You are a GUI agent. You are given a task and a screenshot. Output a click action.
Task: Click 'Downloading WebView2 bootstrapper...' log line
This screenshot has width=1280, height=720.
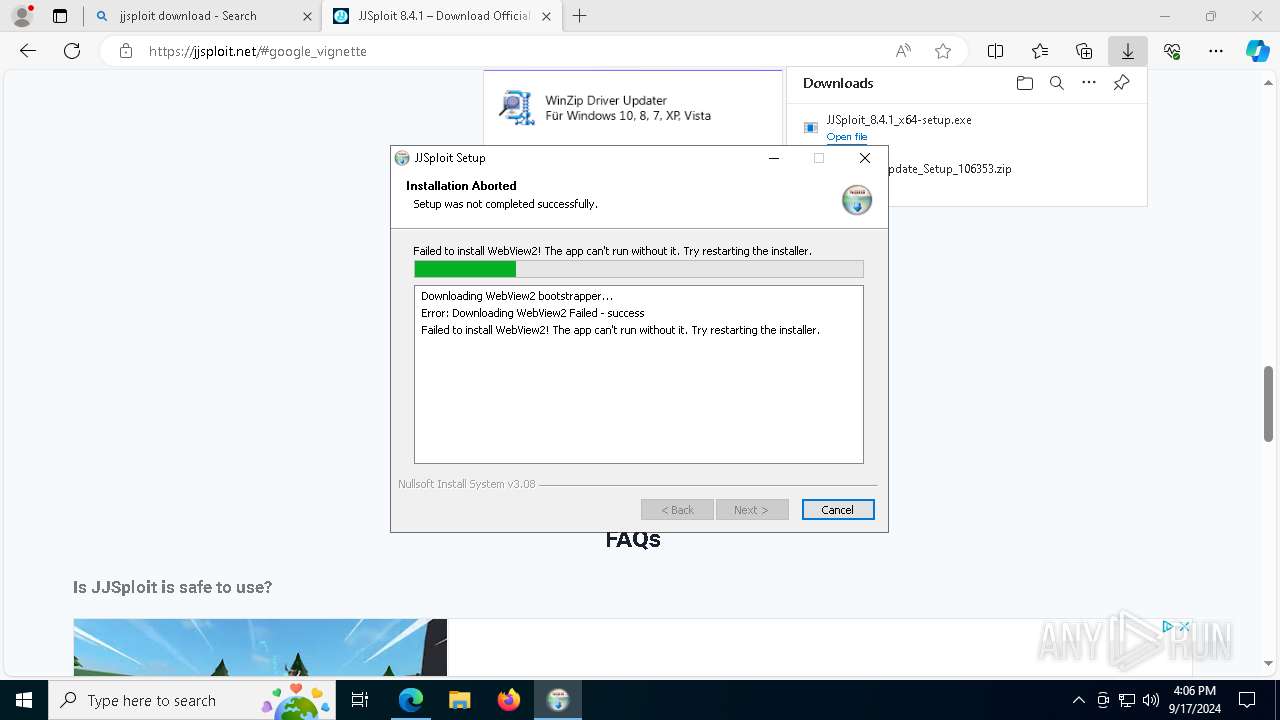(517, 296)
